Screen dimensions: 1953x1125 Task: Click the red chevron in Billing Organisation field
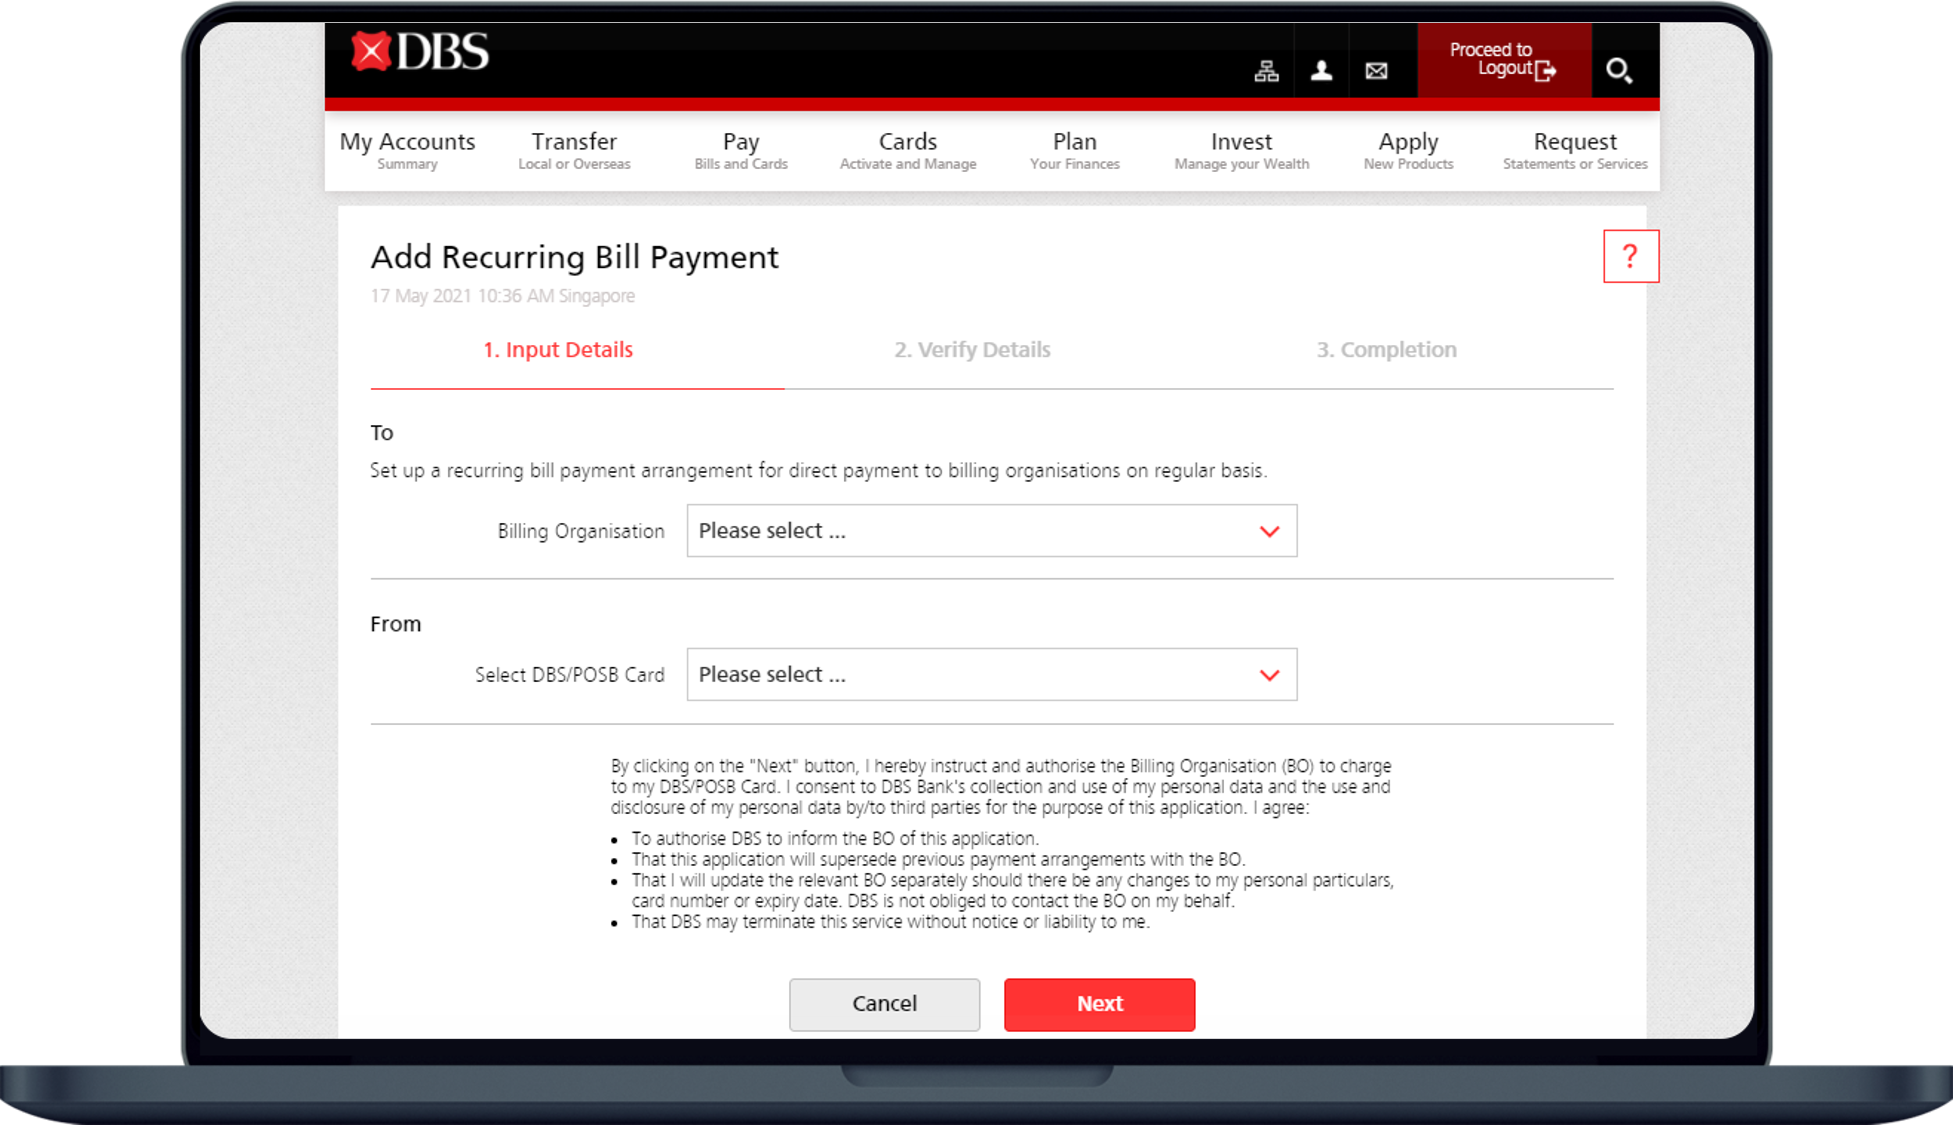(x=1269, y=532)
